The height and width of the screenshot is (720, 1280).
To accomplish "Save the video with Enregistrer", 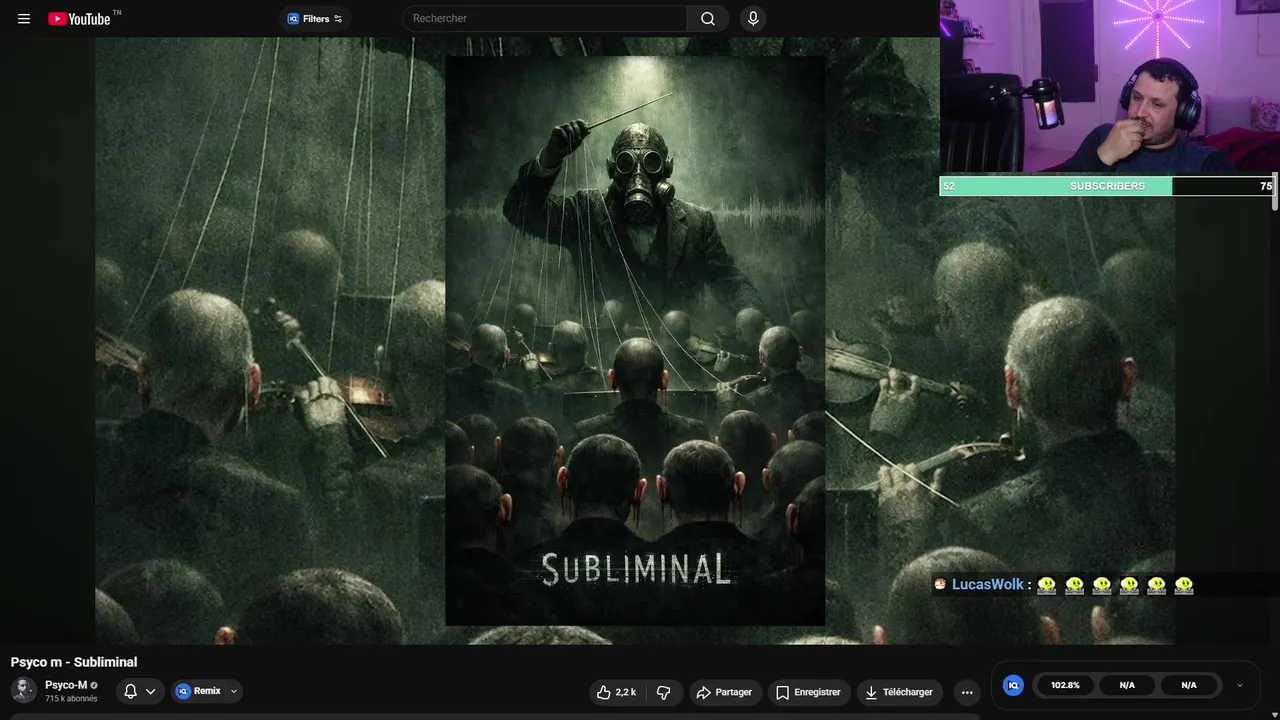I will (808, 692).
